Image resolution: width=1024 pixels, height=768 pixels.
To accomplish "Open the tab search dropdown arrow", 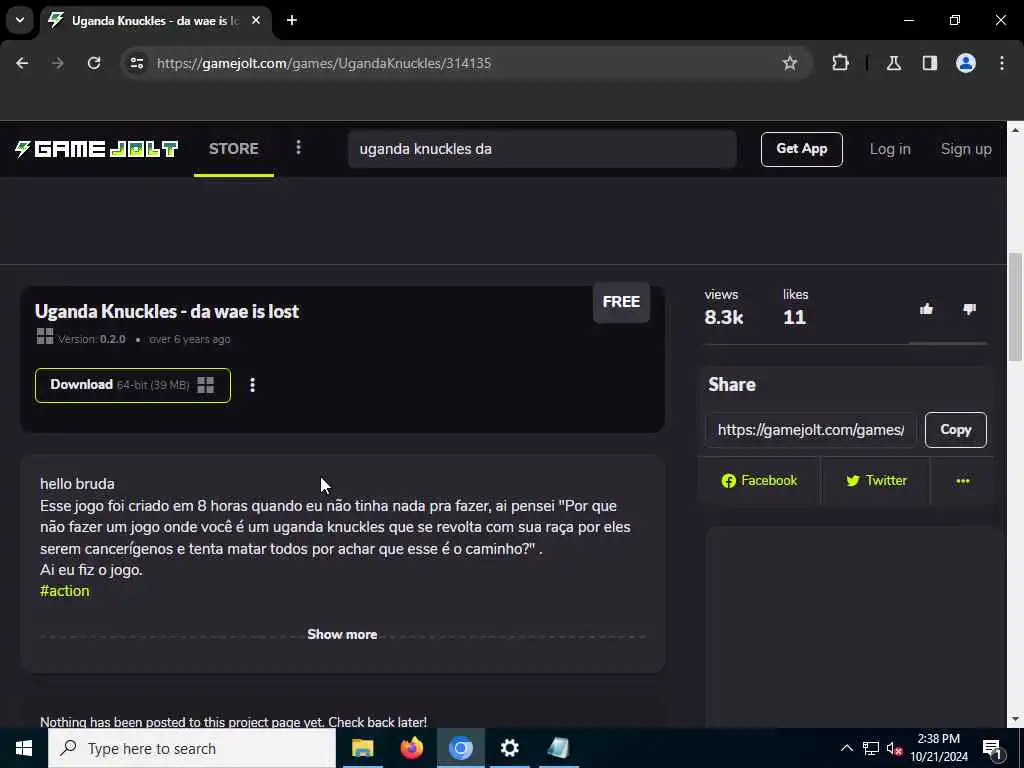I will pyautogui.click(x=20, y=20).
